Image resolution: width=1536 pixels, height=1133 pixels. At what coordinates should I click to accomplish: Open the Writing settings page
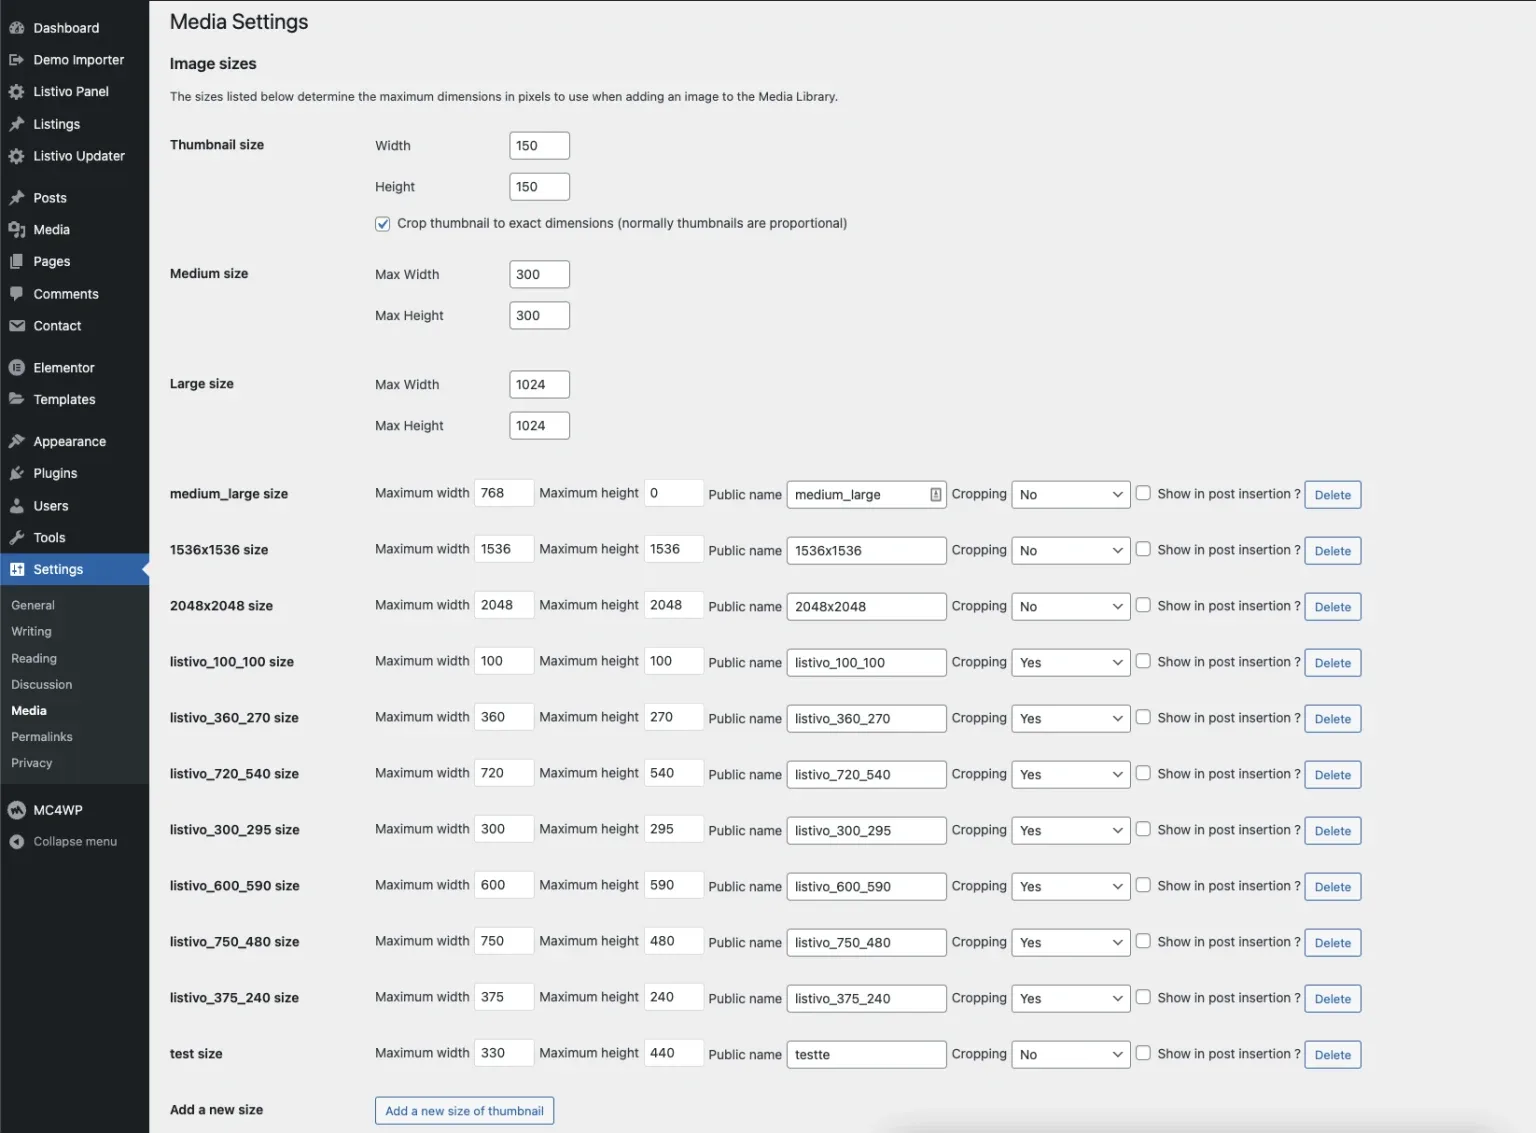pos(31,632)
